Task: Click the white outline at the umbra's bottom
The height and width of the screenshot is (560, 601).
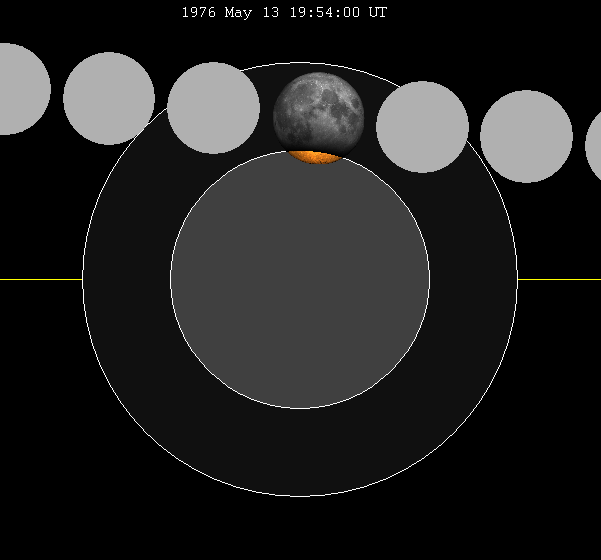Action: (300, 408)
